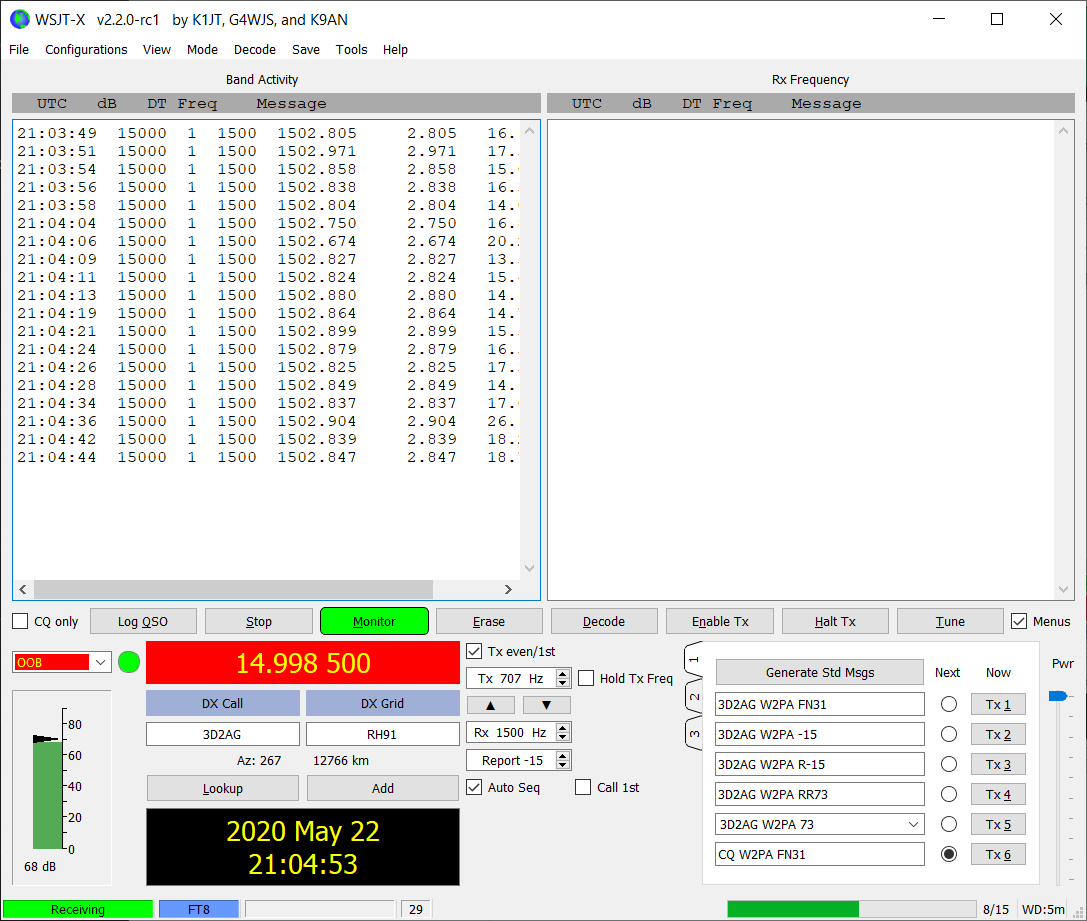The height and width of the screenshot is (921, 1087).
Task: Click the 14.998 500 frequency display
Action: click(x=303, y=663)
